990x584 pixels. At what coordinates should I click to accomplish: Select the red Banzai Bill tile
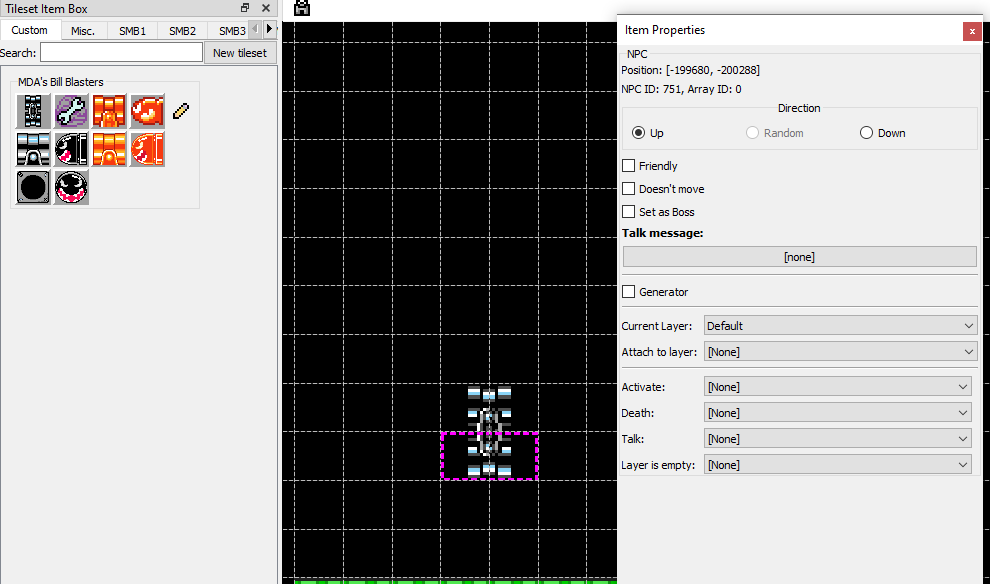click(147, 149)
